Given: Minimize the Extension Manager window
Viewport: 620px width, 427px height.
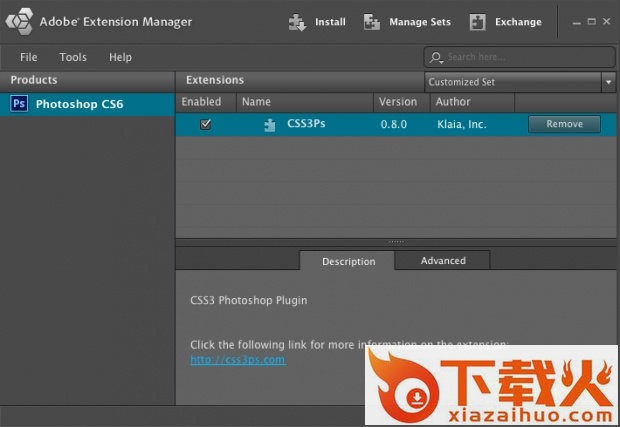Looking at the screenshot, I should [577, 22].
